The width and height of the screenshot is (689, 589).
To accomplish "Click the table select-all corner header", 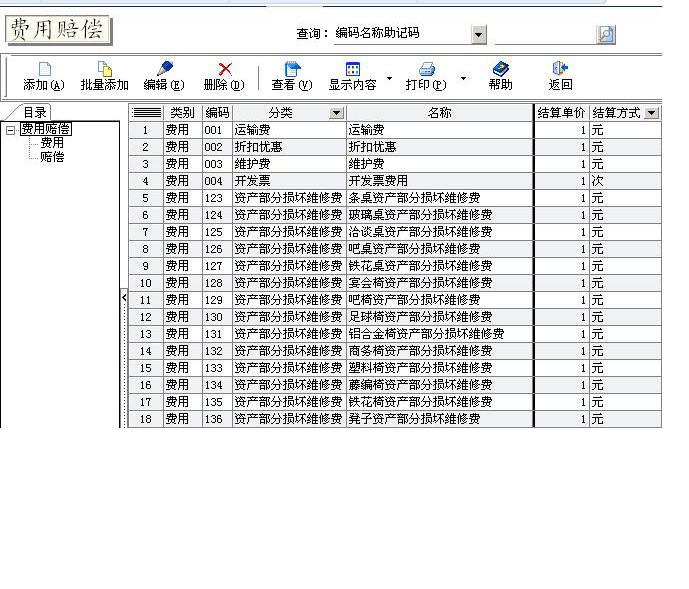I will pos(146,113).
